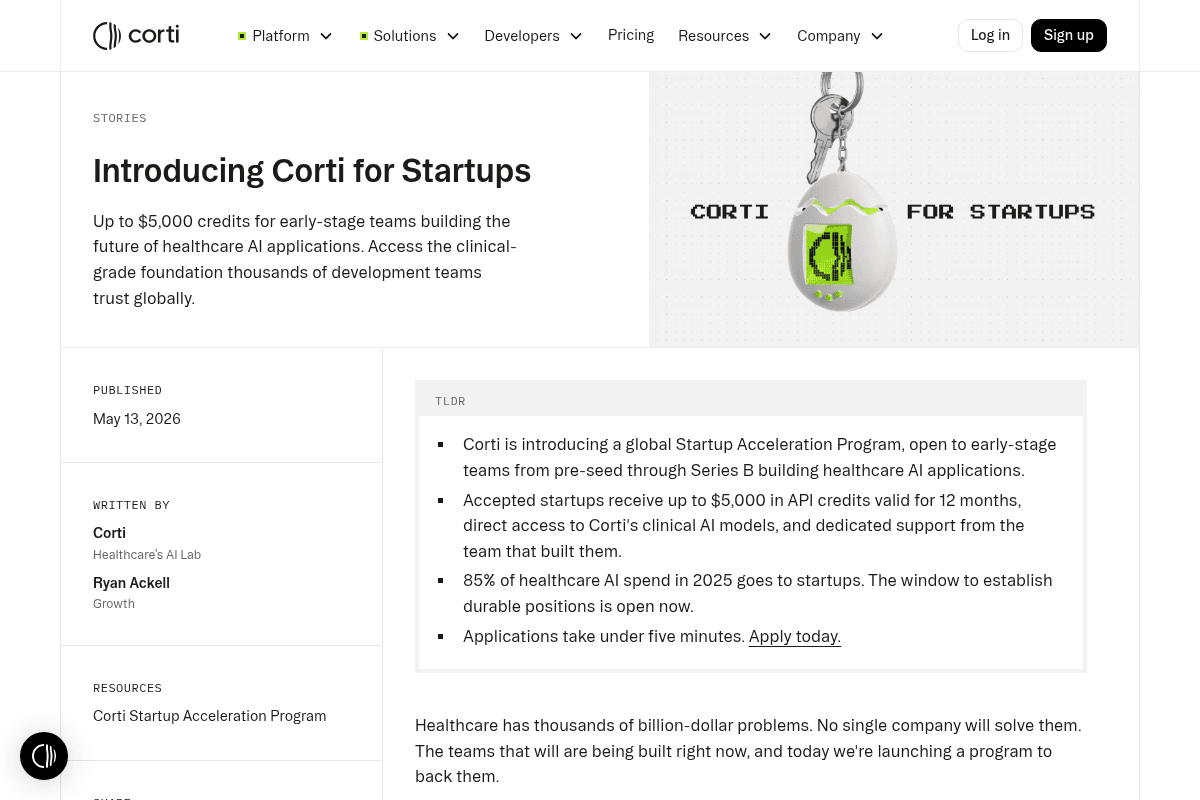Open Corti Startup Acceleration Program resource
Image resolution: width=1200 pixels, height=800 pixels.
[x=210, y=716]
